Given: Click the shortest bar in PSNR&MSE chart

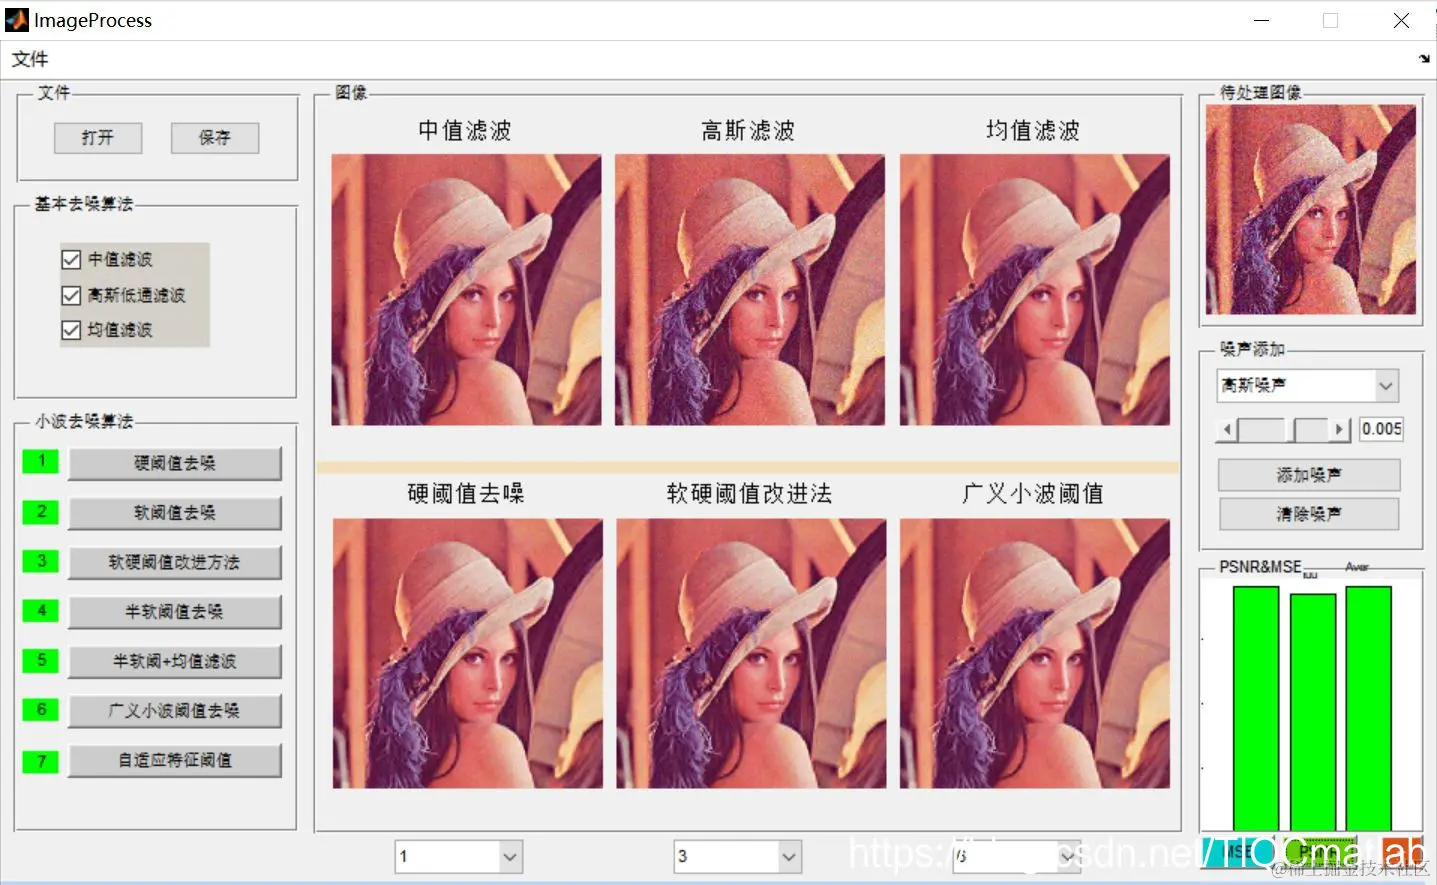Looking at the screenshot, I should [1313, 713].
